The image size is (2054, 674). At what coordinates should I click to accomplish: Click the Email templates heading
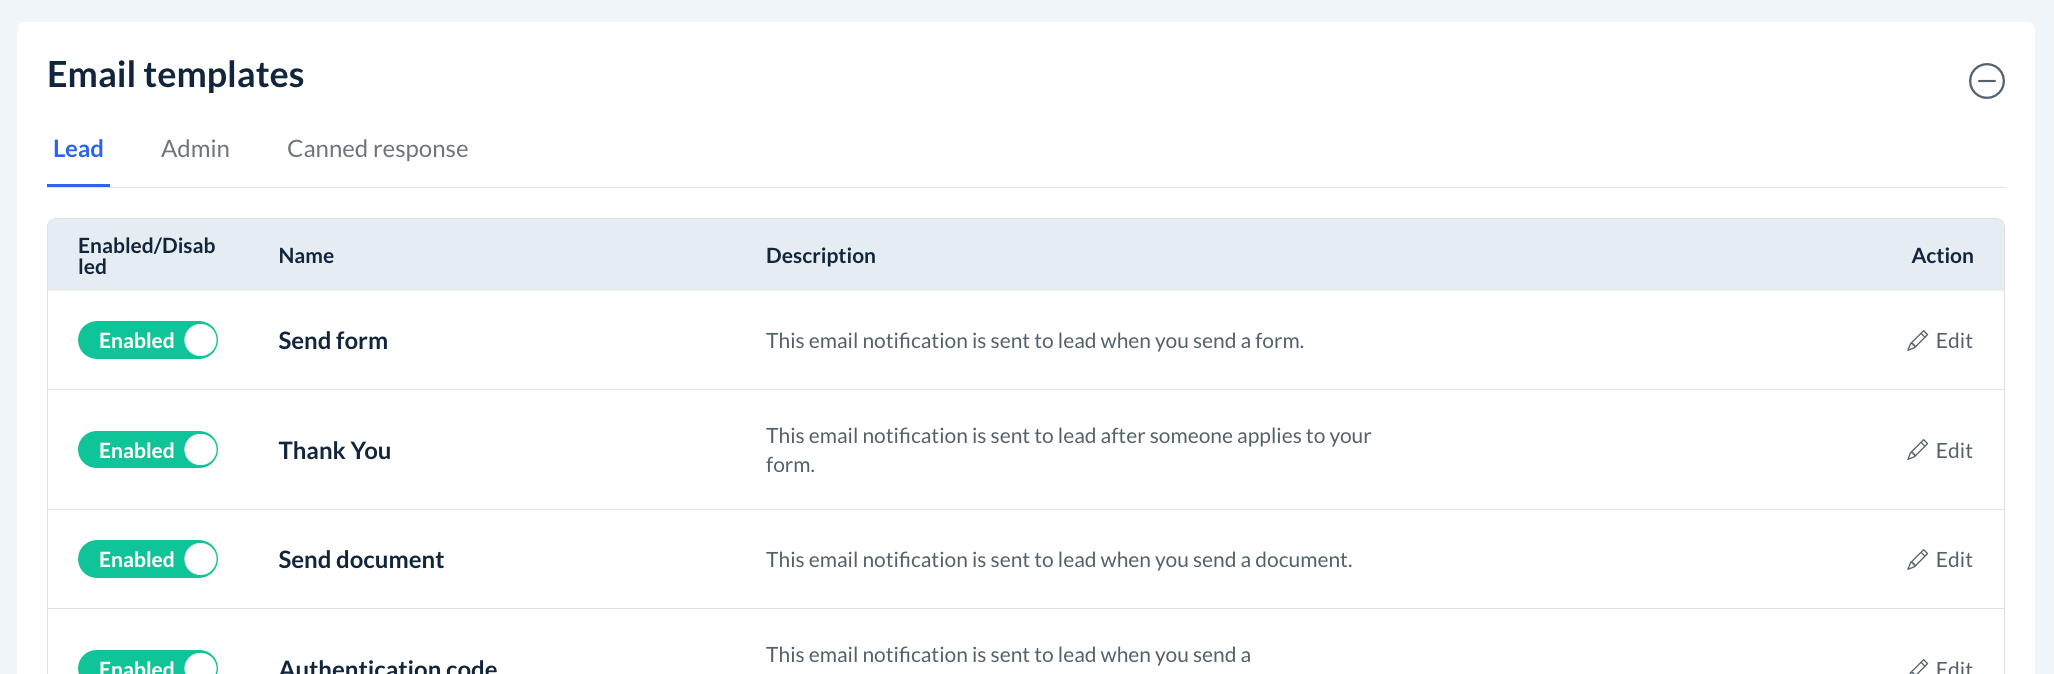click(x=176, y=75)
